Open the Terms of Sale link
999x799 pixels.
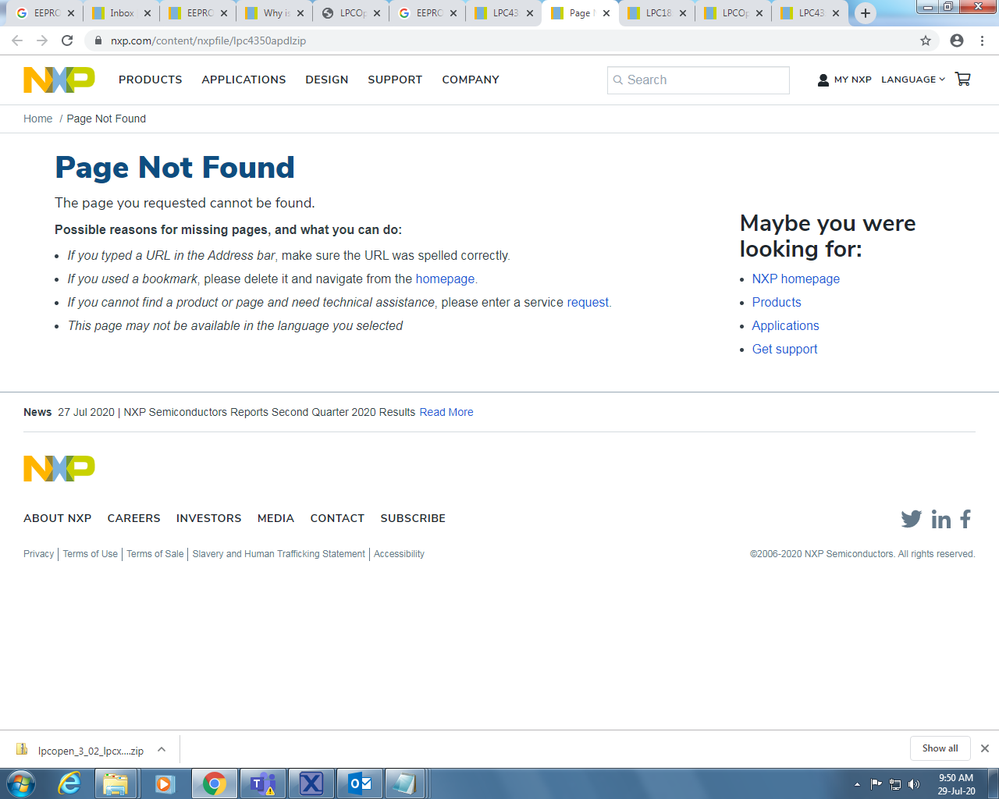coord(155,554)
